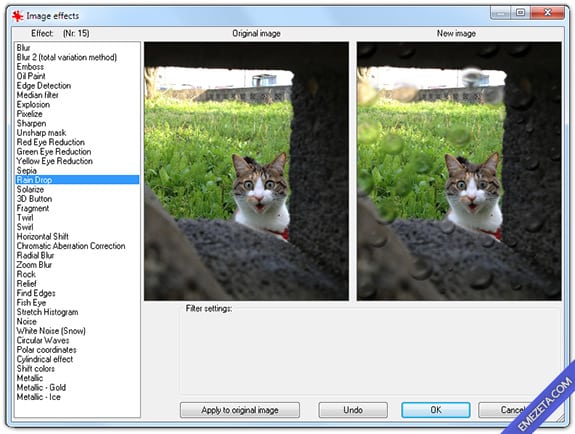Choose the Shift colors effect

pos(36,369)
